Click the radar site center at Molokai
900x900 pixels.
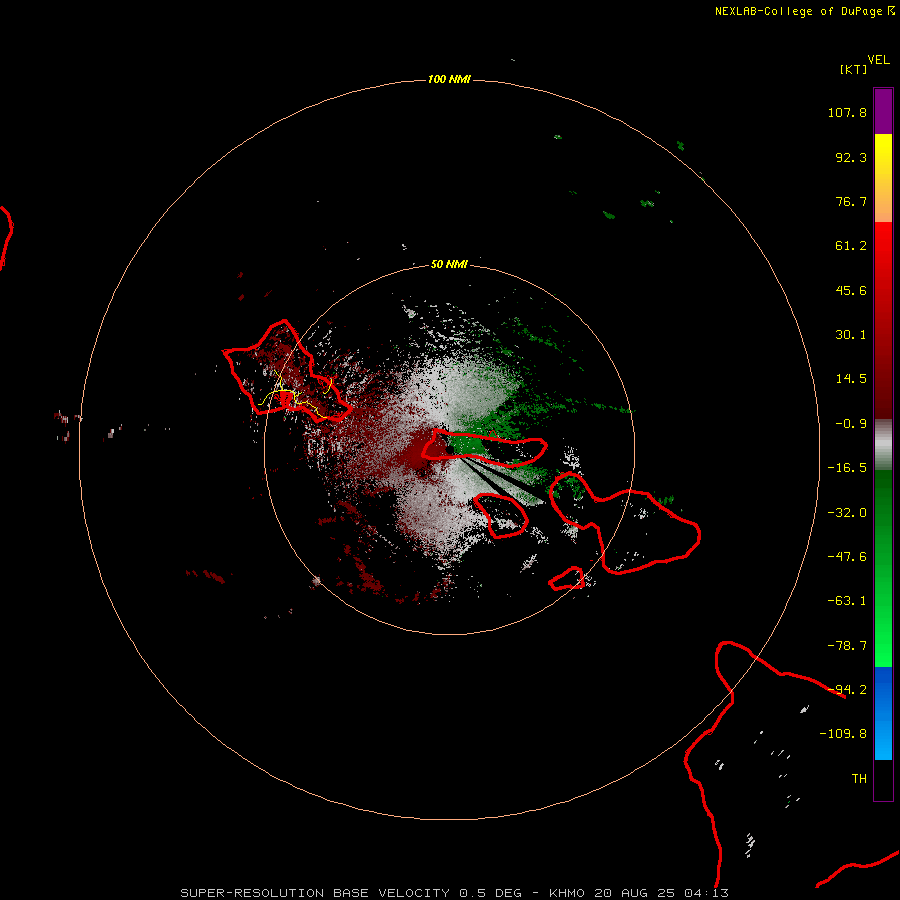click(x=449, y=449)
